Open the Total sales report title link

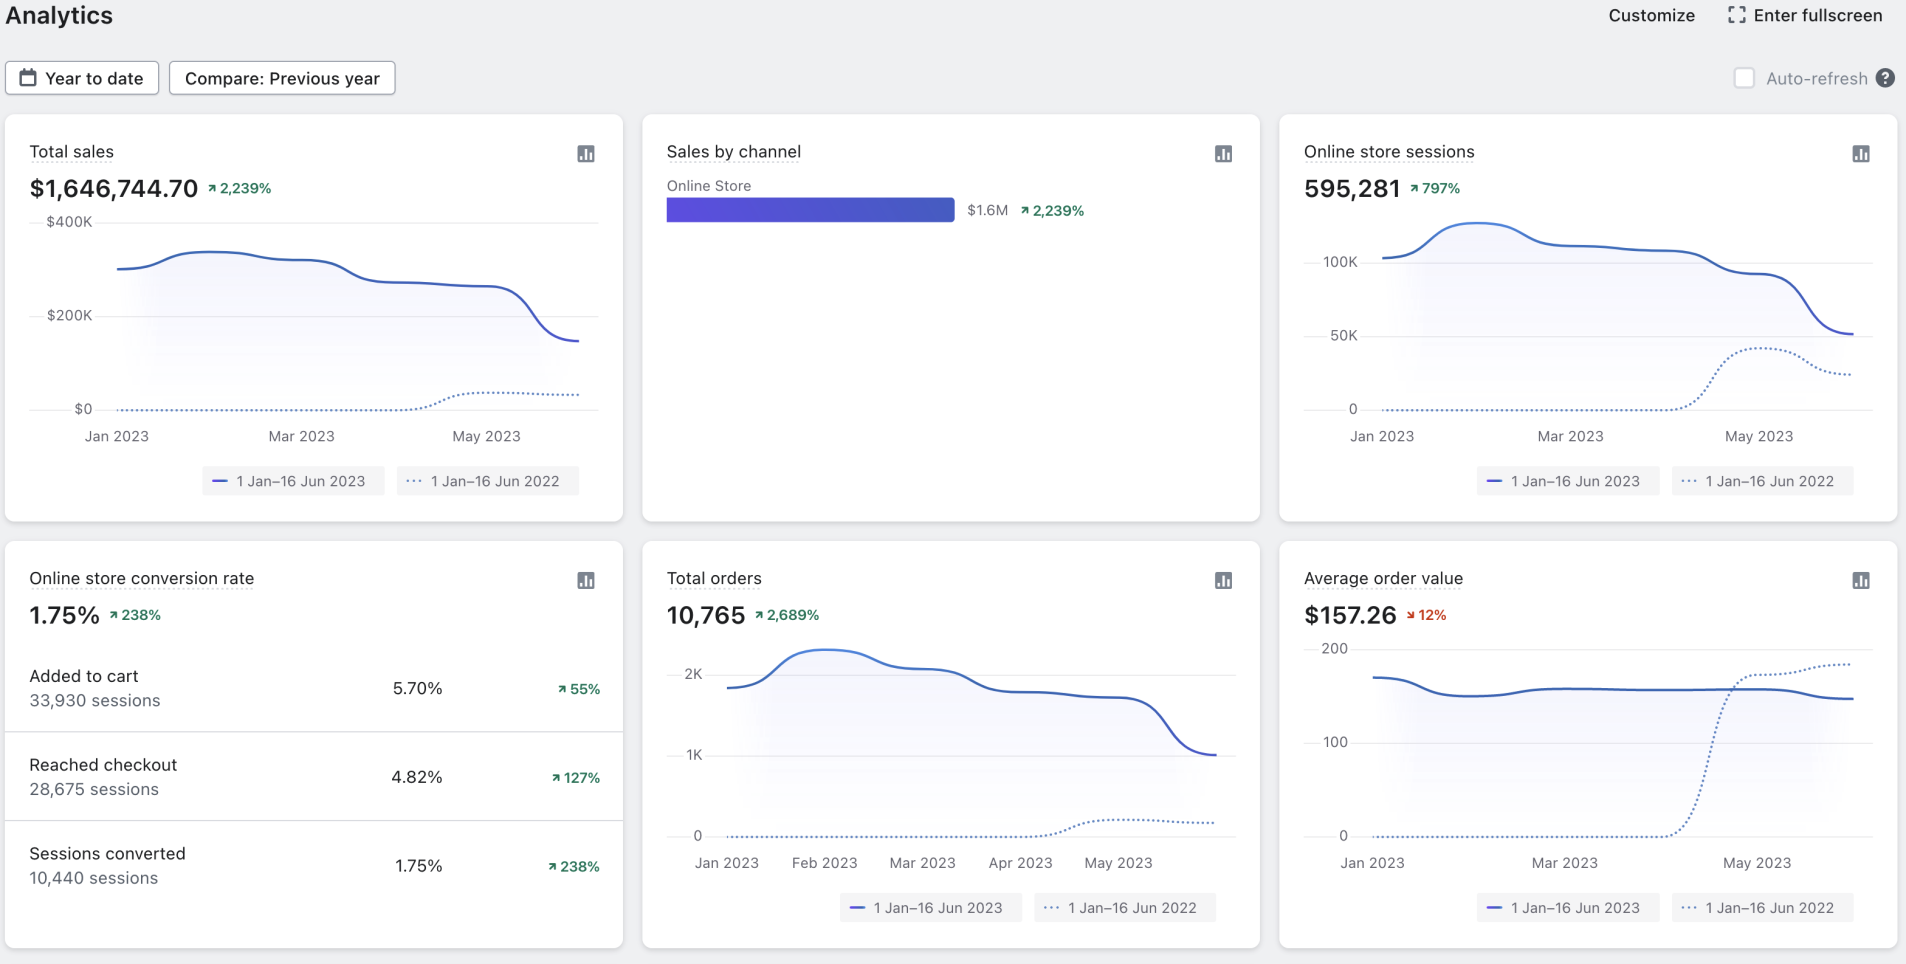point(71,152)
